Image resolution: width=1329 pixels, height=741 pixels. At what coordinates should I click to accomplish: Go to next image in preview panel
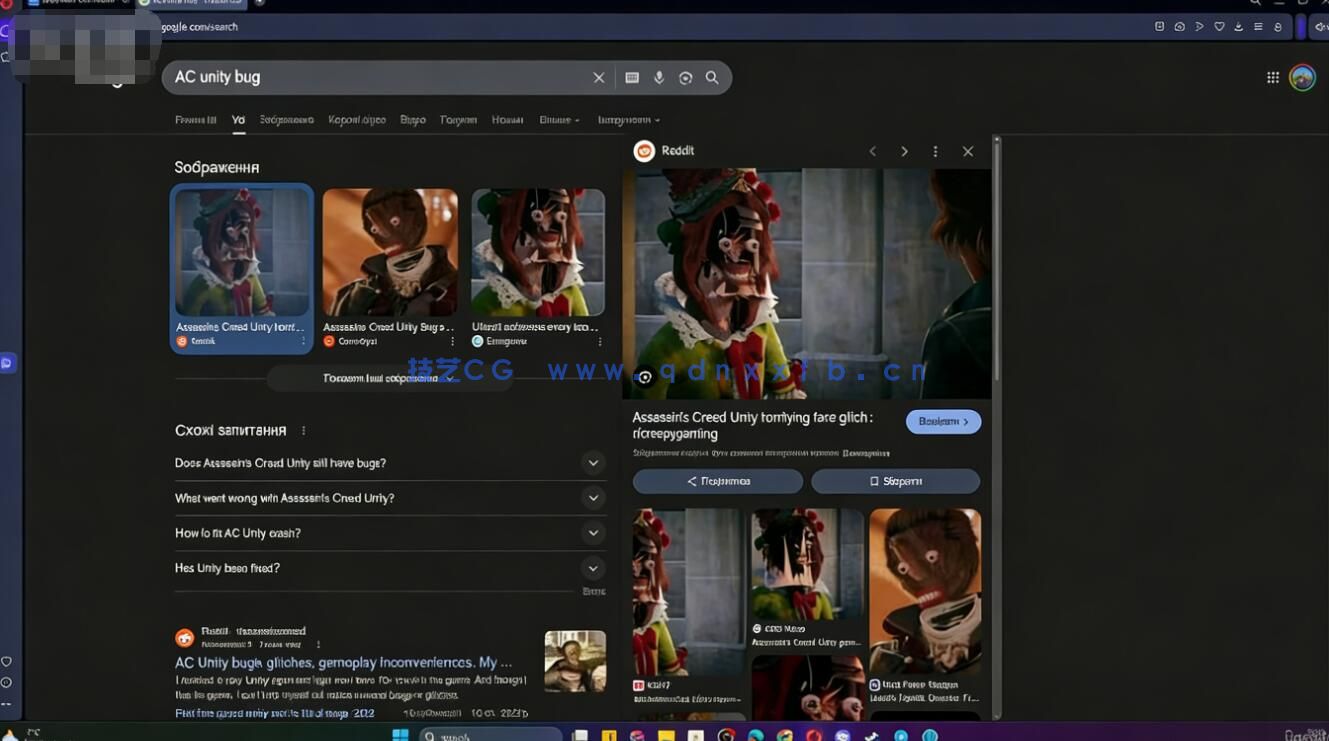904,151
